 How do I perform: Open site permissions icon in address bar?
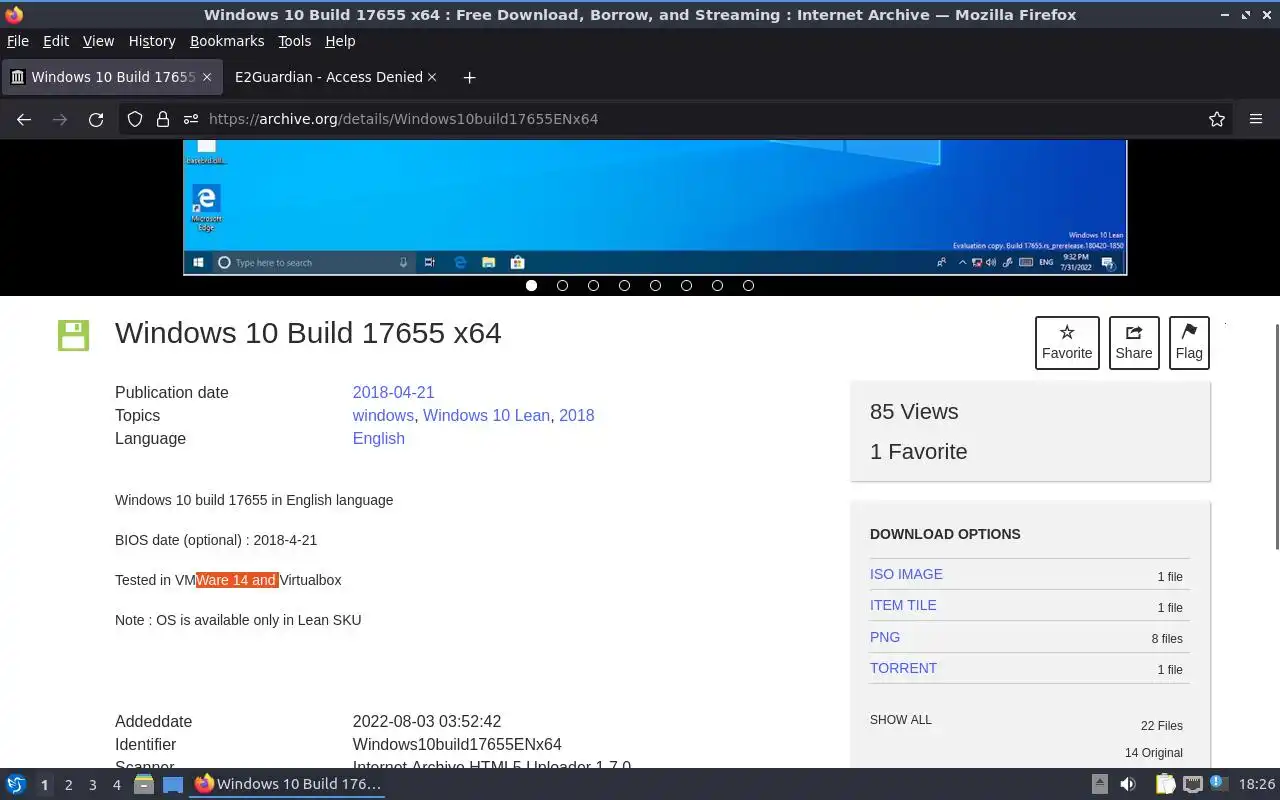pos(190,119)
